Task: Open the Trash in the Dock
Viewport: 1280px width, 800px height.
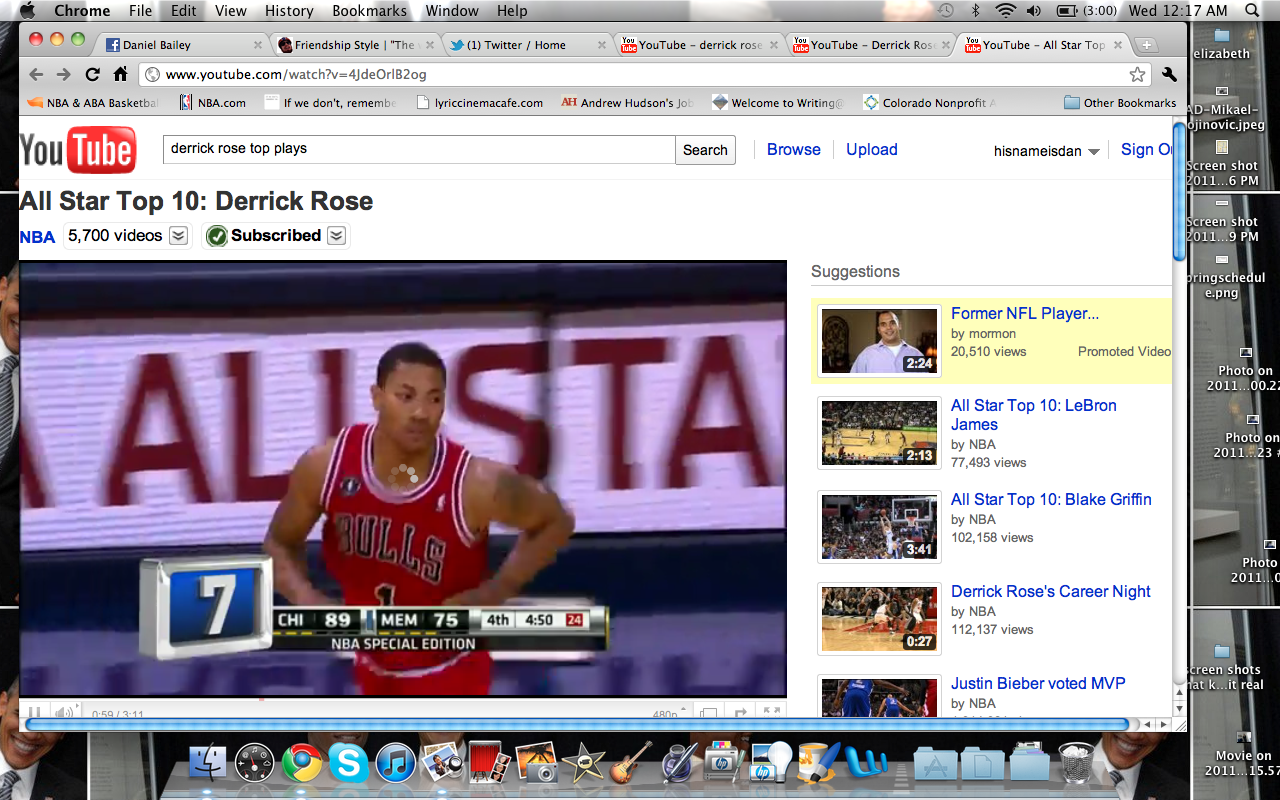Action: [1076, 764]
